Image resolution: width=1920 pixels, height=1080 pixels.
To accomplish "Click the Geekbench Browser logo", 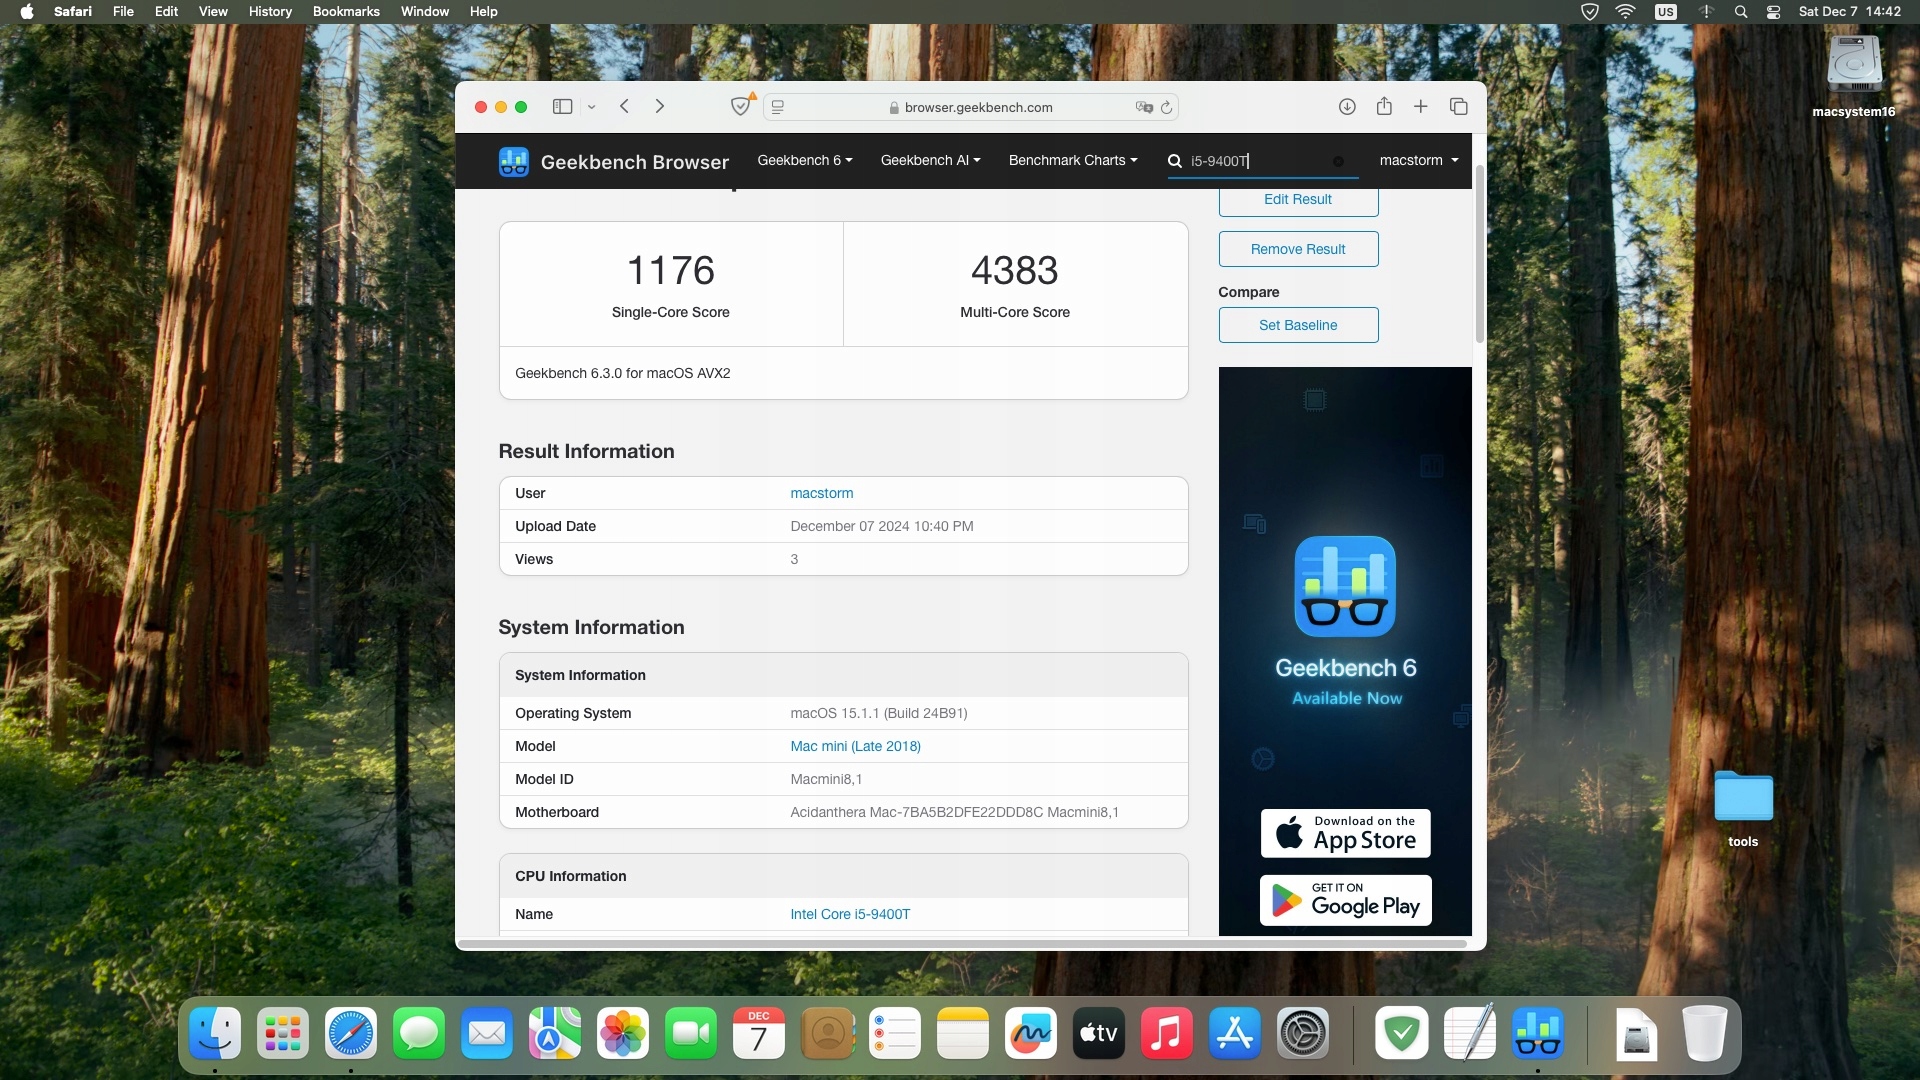I will click(613, 162).
